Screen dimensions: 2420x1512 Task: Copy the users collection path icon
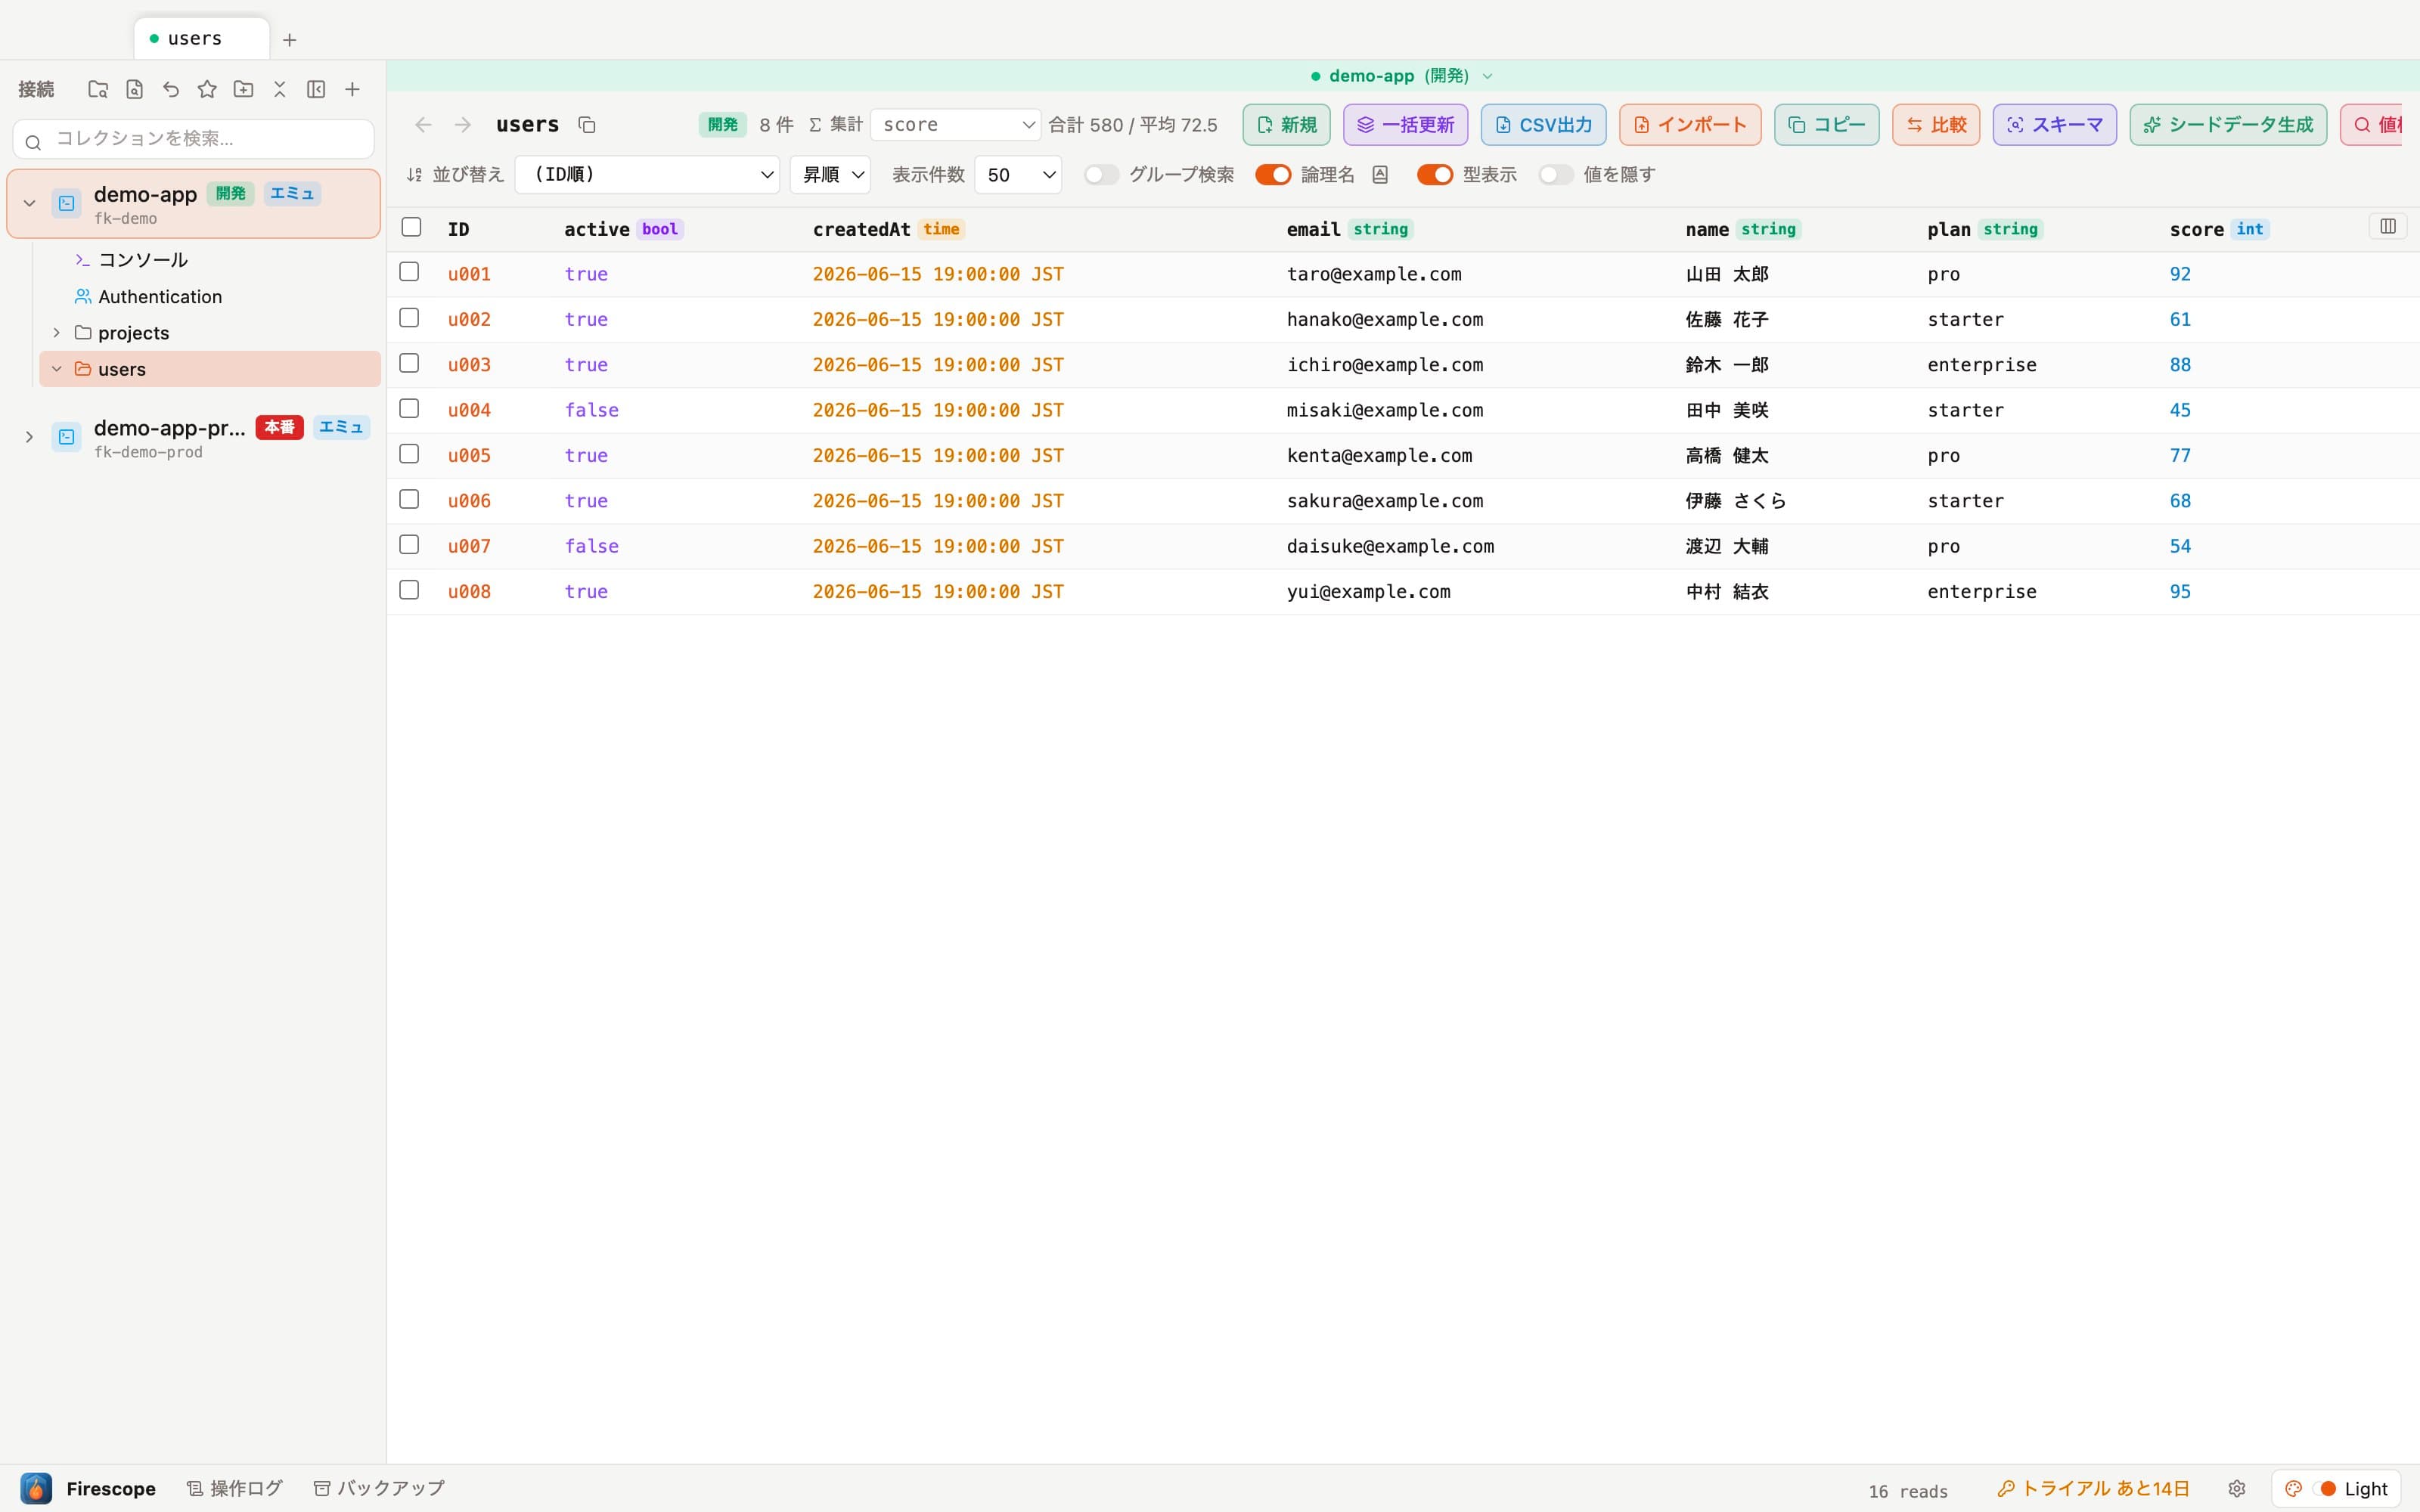587,125
